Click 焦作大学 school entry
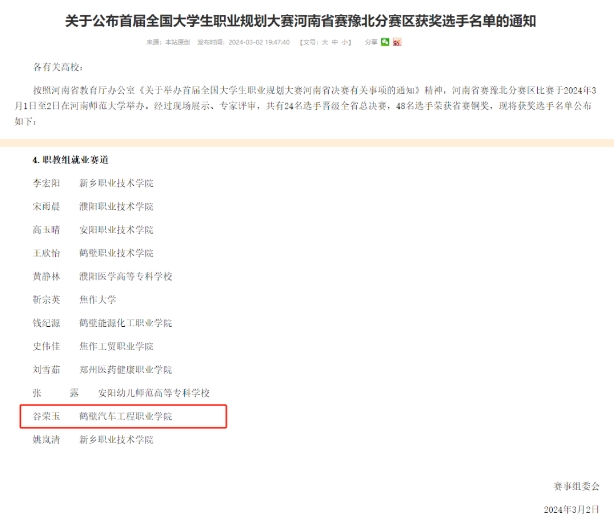Viewport: 614px width, 516px height. (x=98, y=299)
